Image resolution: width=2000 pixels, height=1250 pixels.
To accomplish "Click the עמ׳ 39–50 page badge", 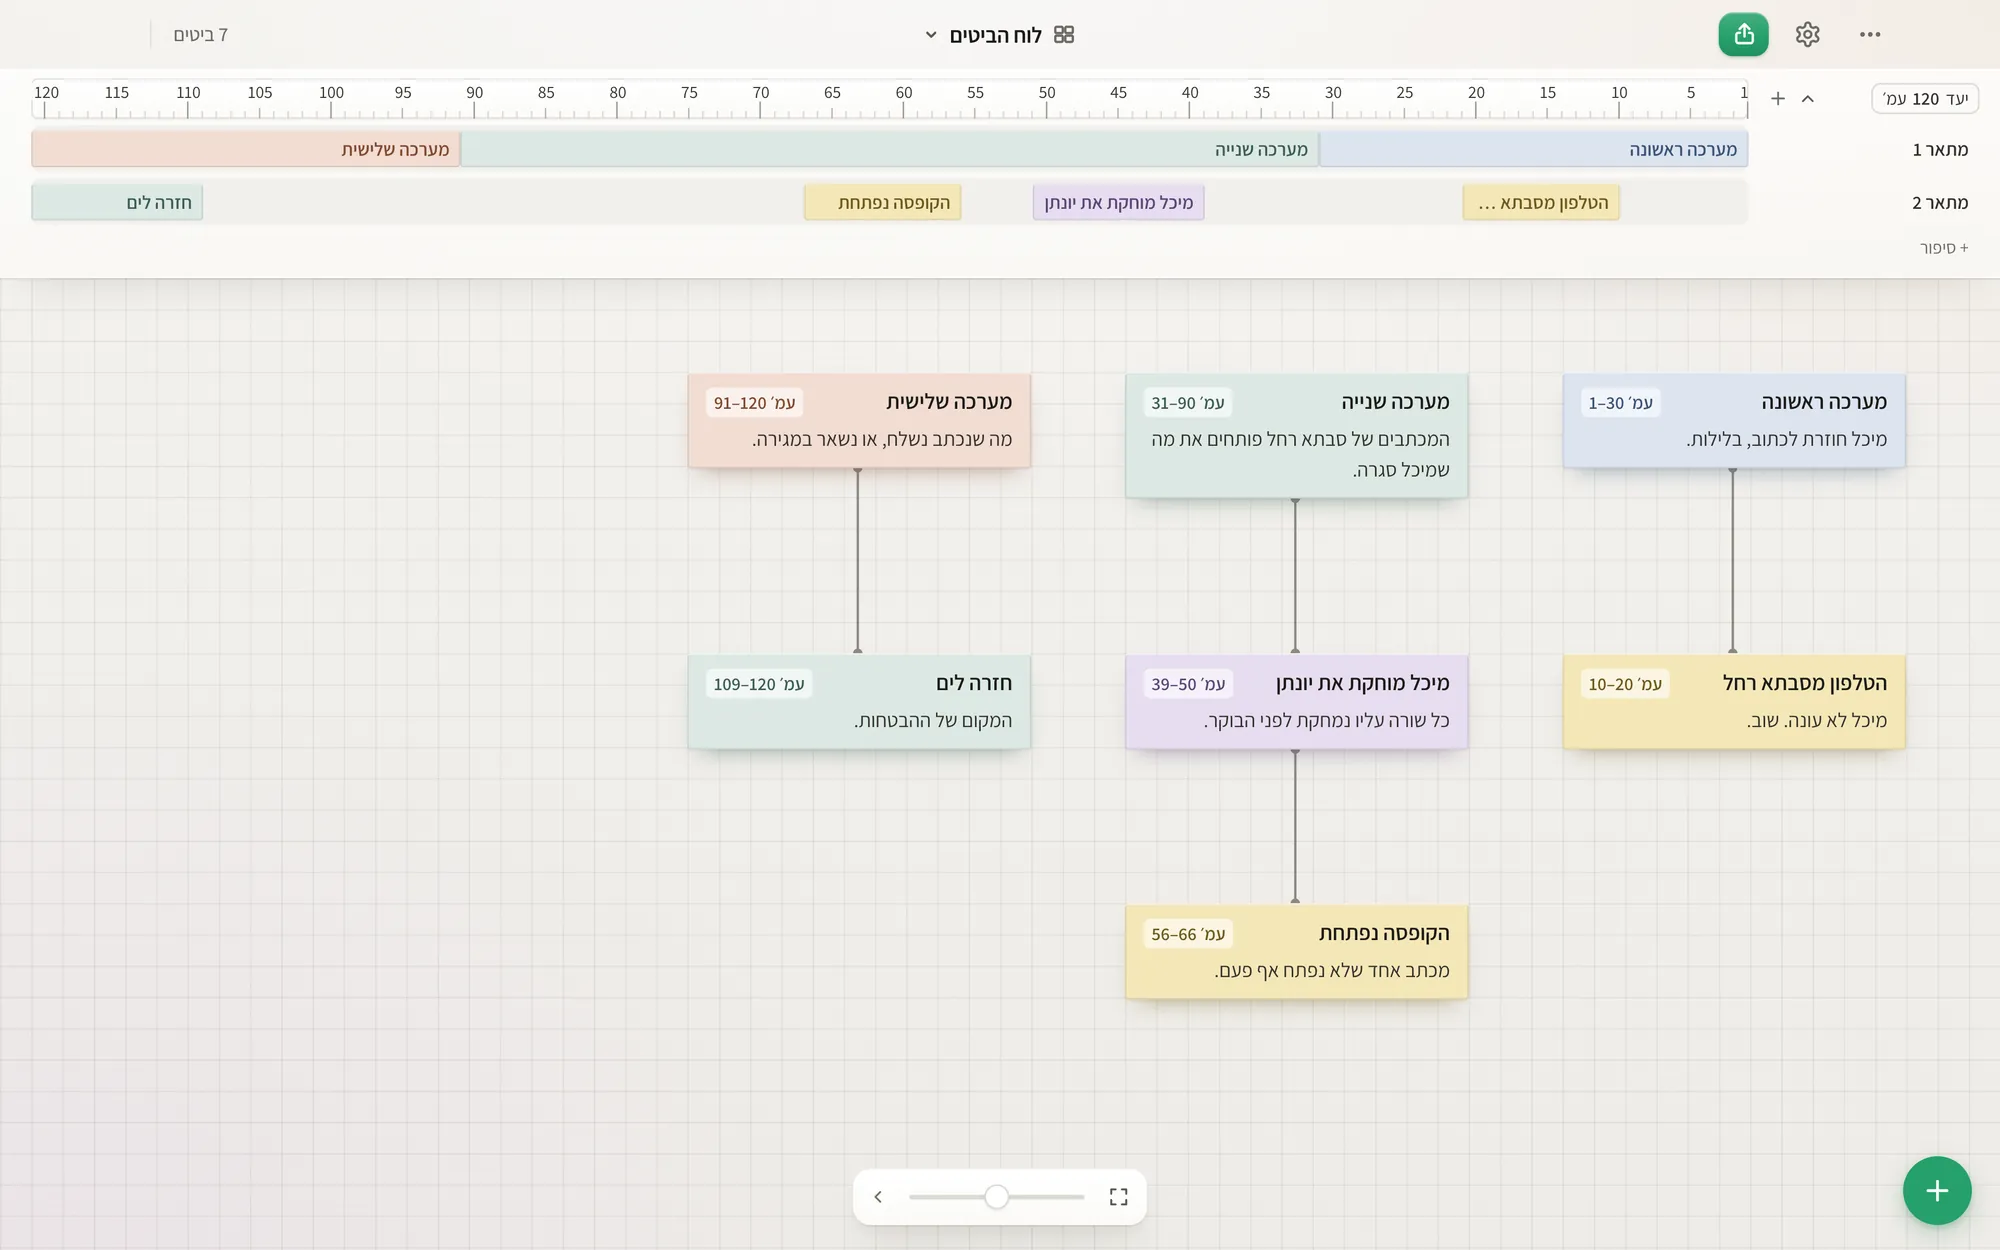I will click(1188, 684).
